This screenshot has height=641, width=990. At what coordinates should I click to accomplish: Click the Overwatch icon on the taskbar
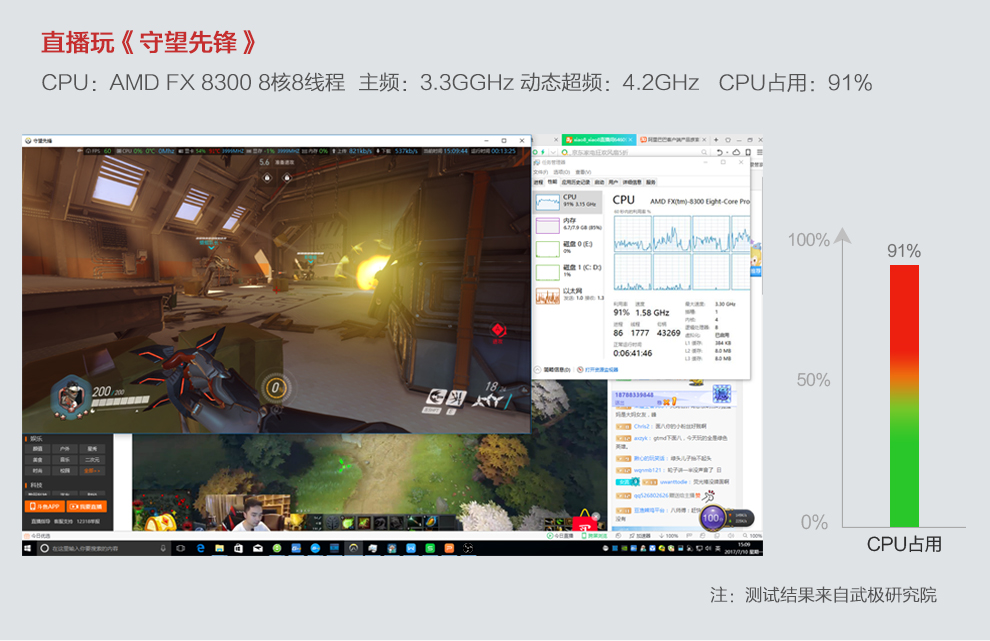(354, 548)
